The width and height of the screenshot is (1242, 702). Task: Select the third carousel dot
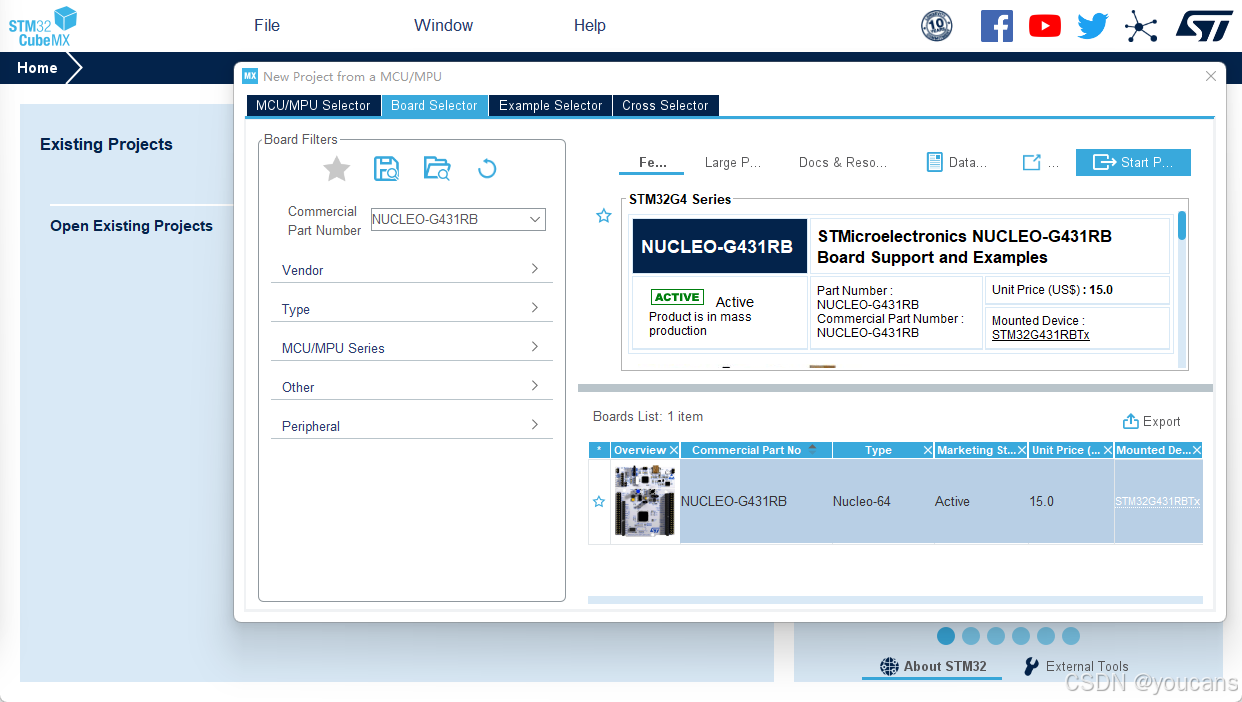(996, 636)
